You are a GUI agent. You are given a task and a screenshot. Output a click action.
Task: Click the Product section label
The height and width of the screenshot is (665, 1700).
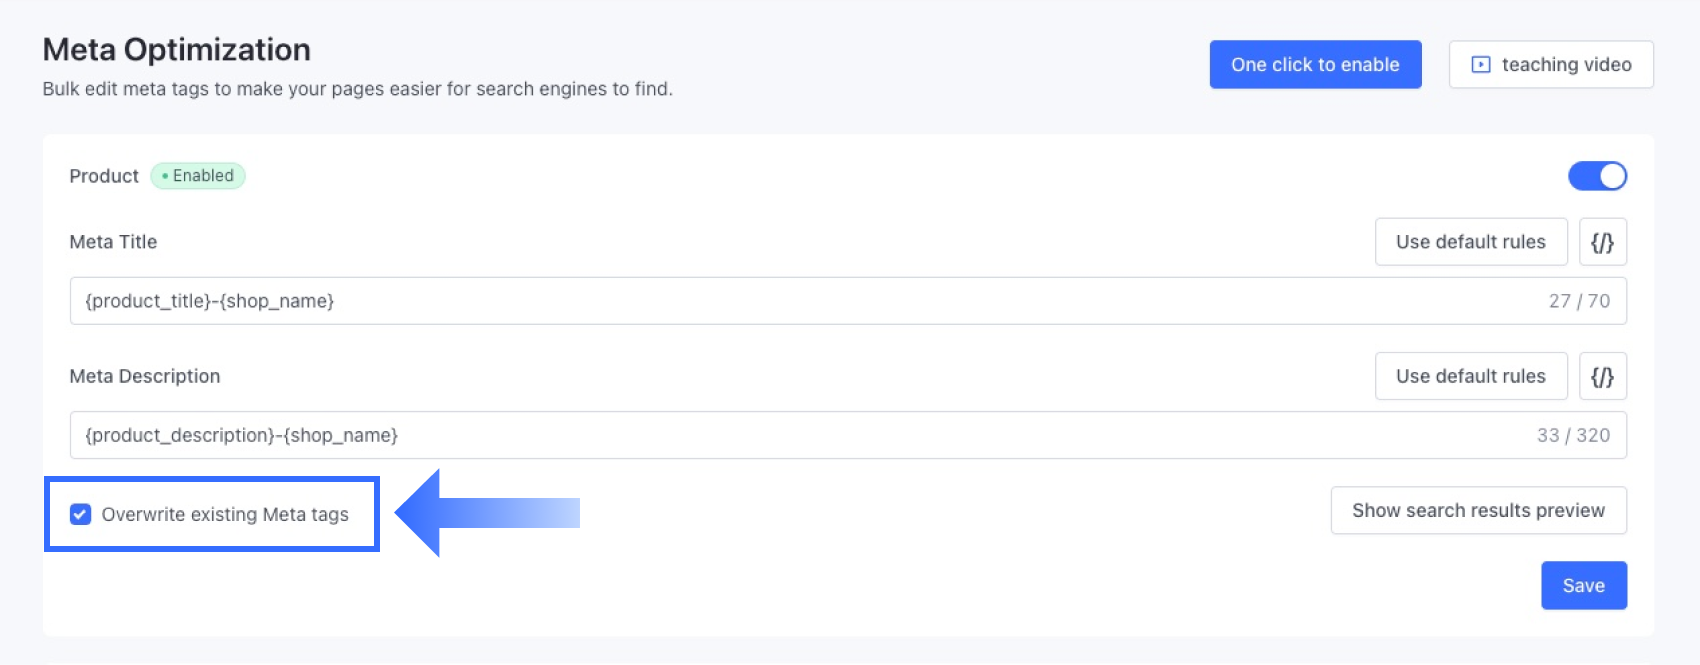(x=104, y=176)
